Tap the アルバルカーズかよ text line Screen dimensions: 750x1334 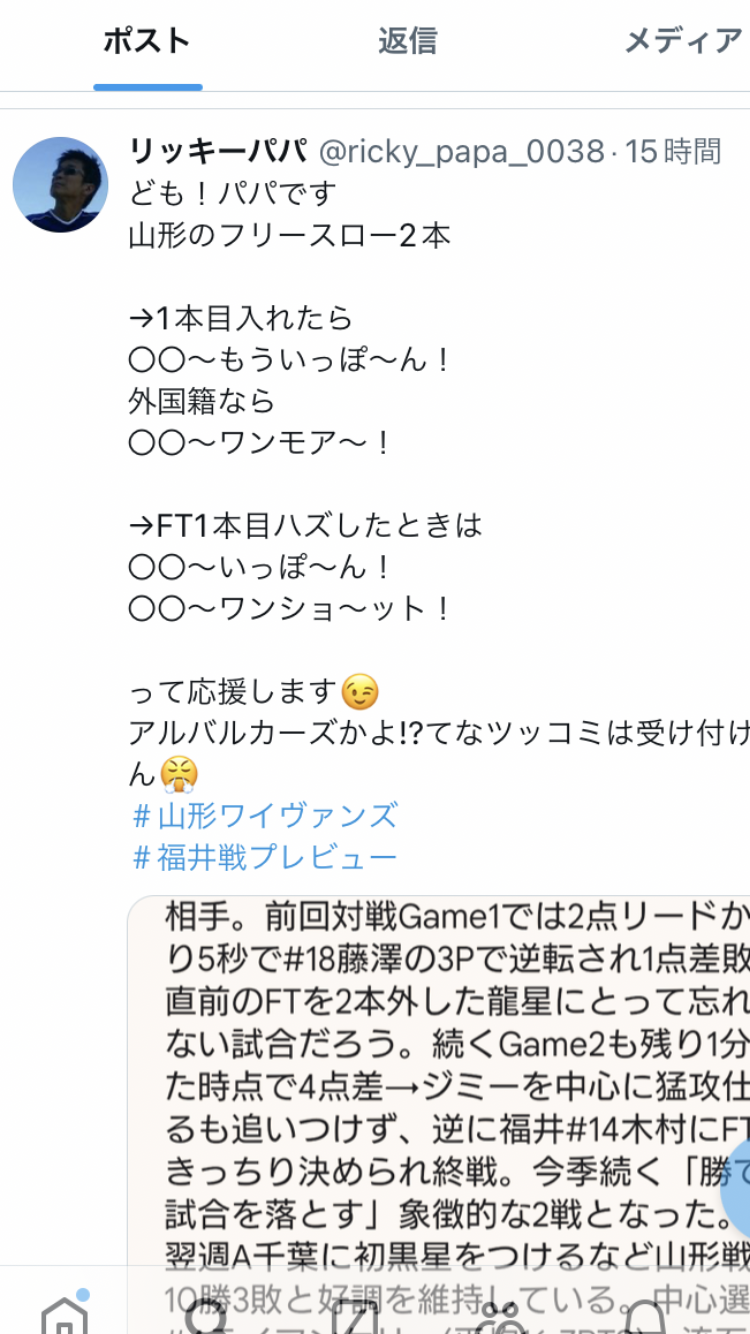[439, 734]
